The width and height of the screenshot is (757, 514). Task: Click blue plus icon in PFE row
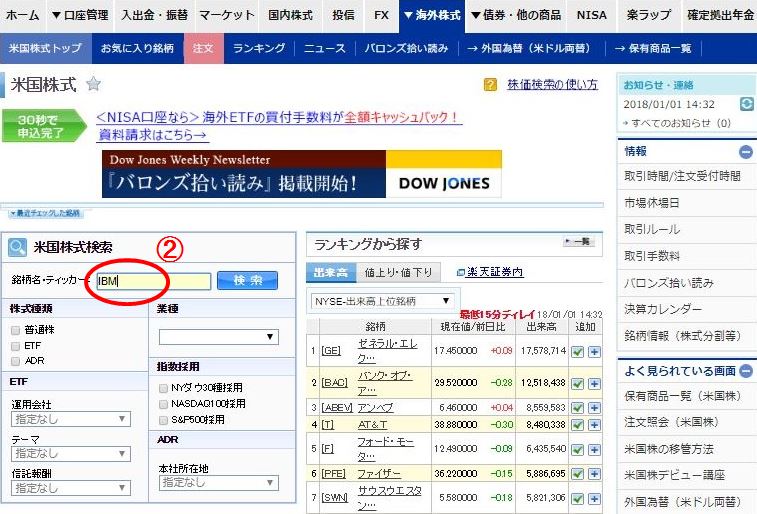tap(594, 473)
